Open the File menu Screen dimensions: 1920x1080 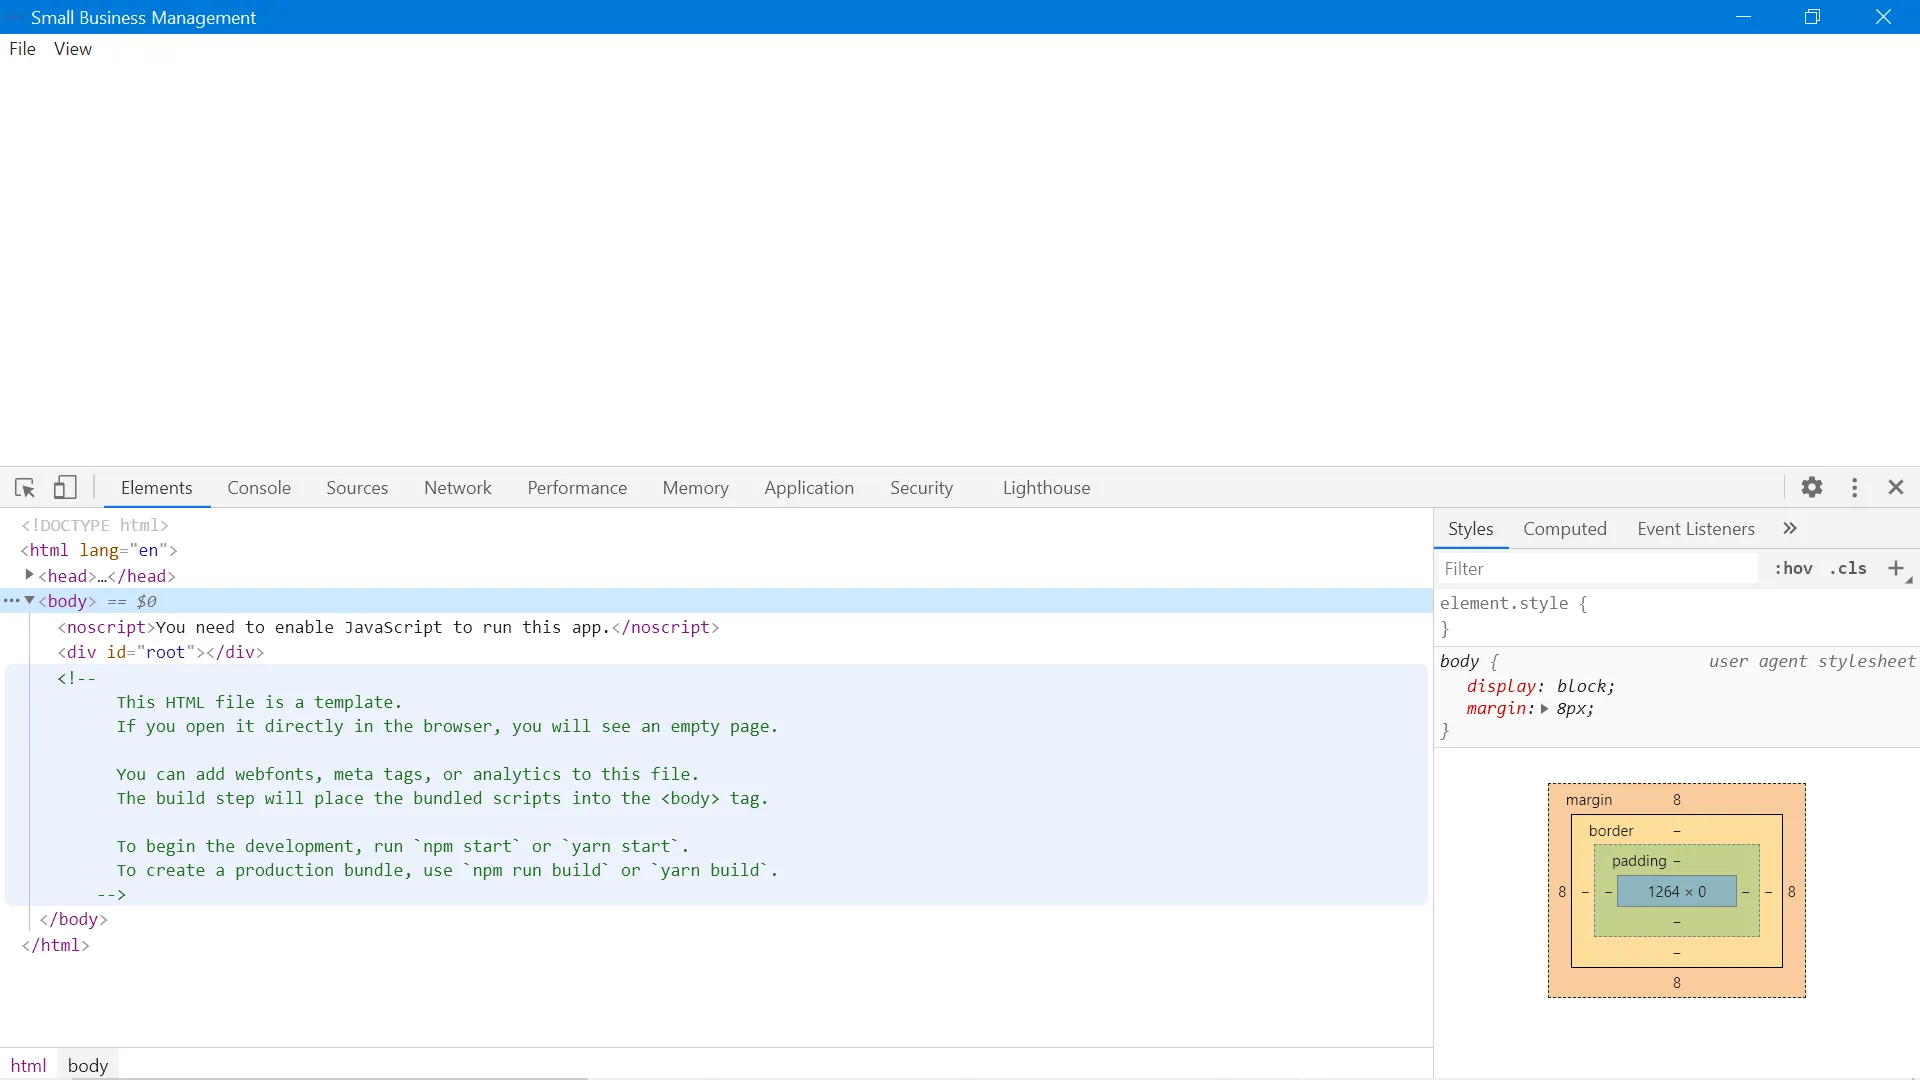(22, 49)
